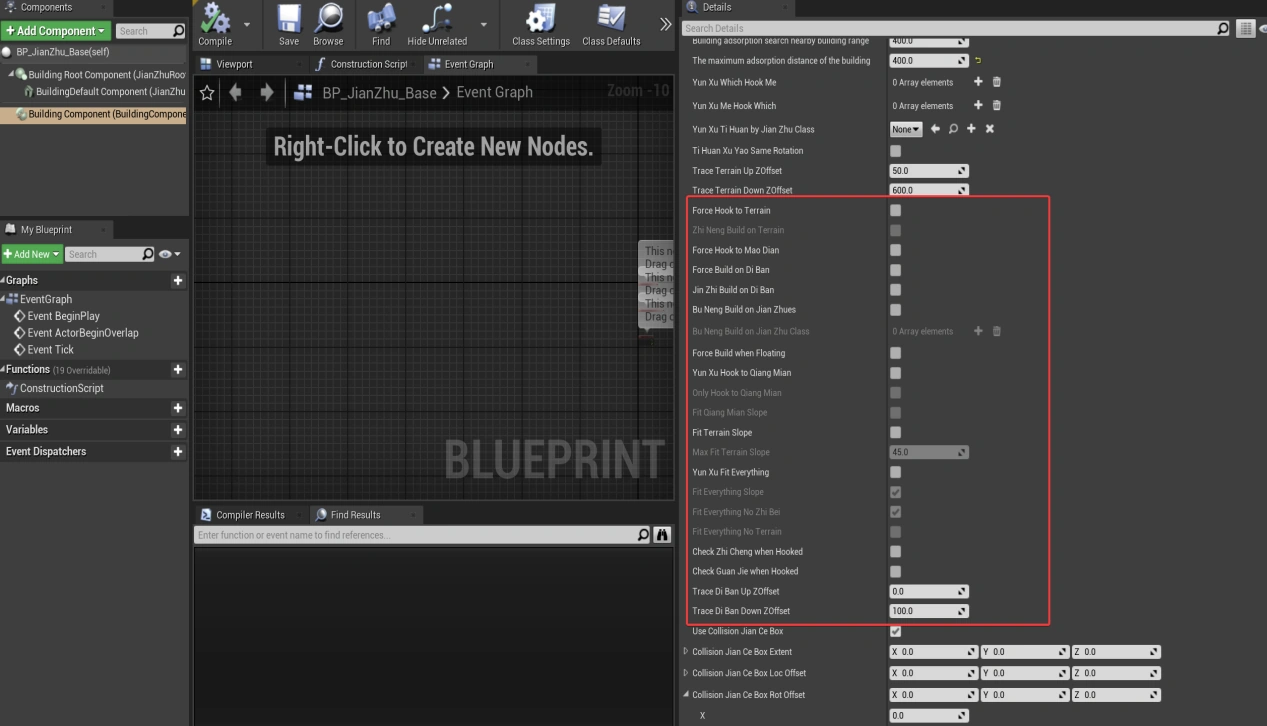1267x726 pixels.
Task: Enable Force Build when Floating
Action: (895, 353)
